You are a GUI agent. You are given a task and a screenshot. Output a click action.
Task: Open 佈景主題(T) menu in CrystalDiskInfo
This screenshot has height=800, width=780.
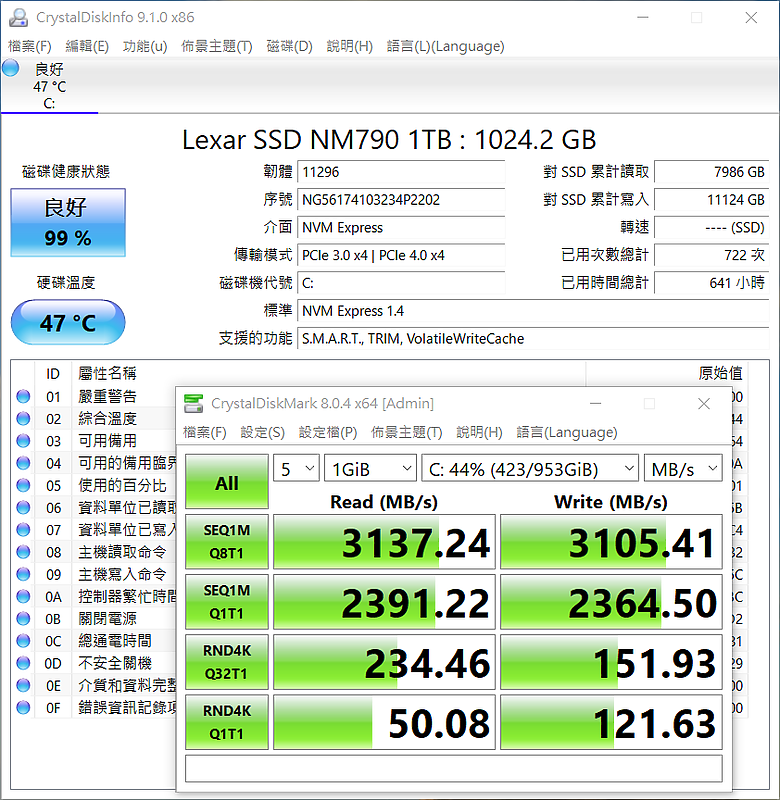tap(217, 46)
